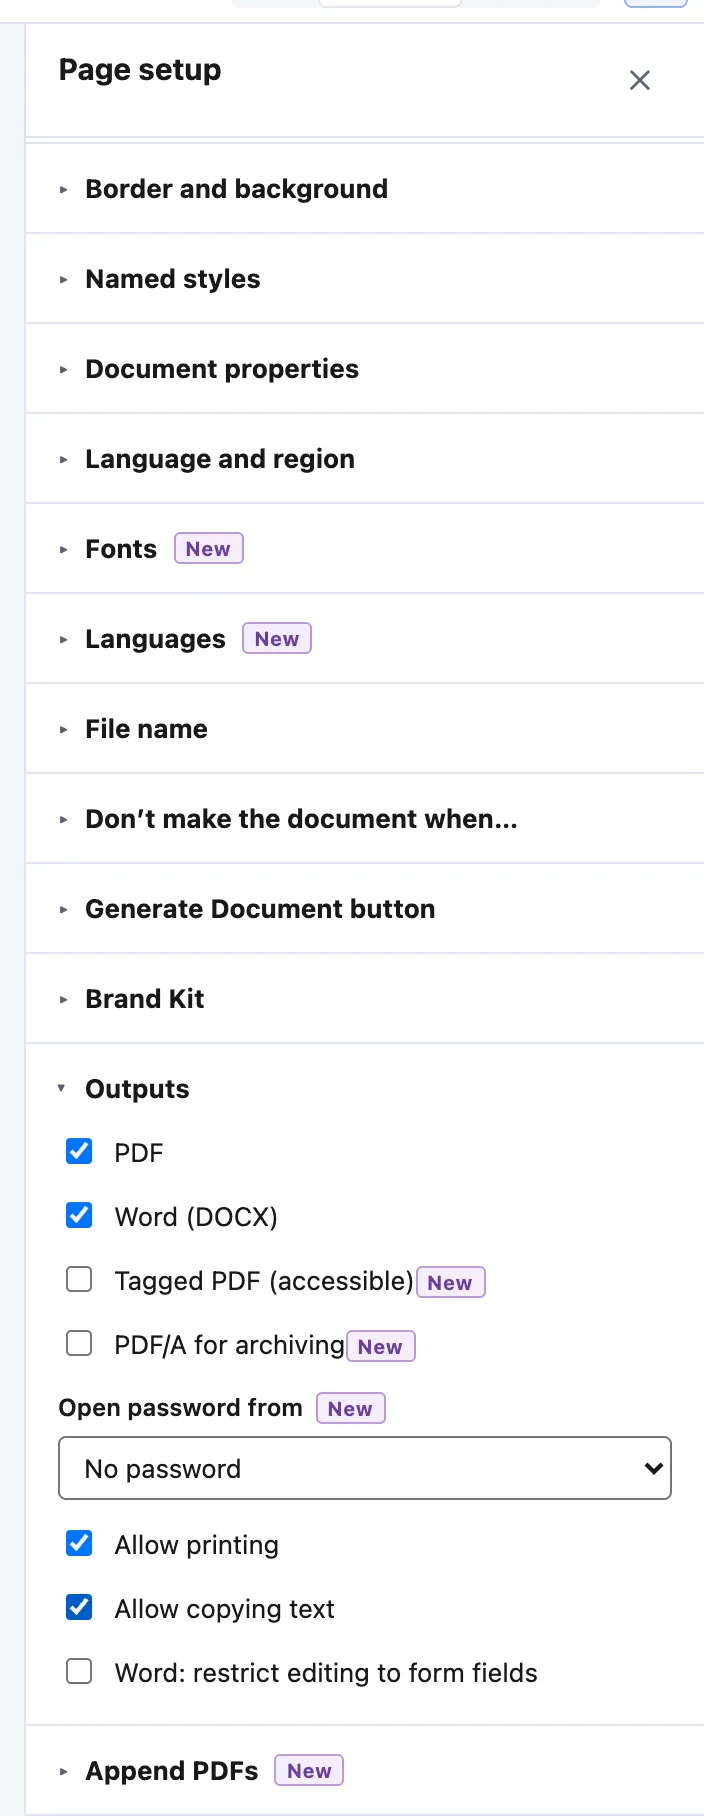Enable PDF/A for archiving output
The width and height of the screenshot is (704, 1816).
point(79,1343)
